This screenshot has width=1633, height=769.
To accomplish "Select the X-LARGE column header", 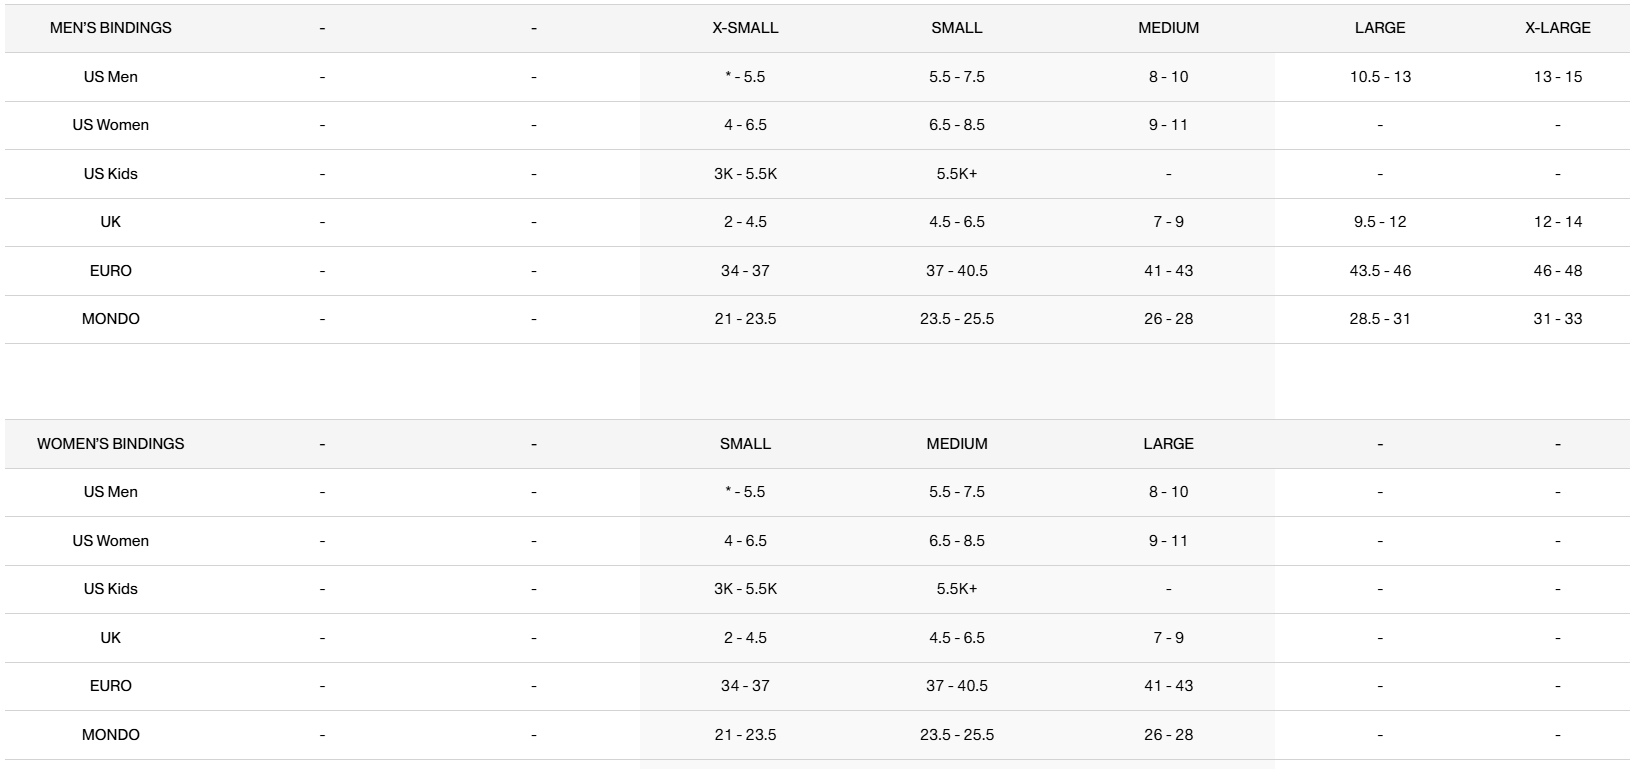I will coord(1557,28).
